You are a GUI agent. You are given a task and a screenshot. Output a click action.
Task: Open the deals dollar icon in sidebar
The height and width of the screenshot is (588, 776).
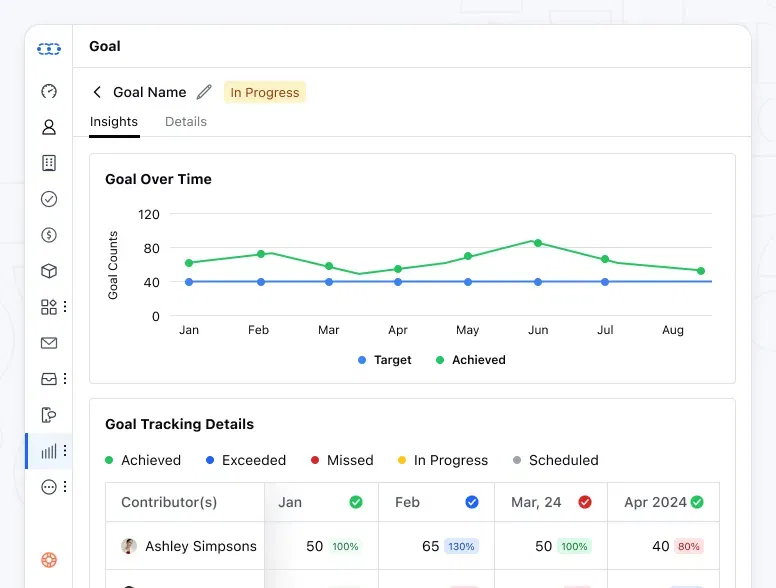coord(49,235)
